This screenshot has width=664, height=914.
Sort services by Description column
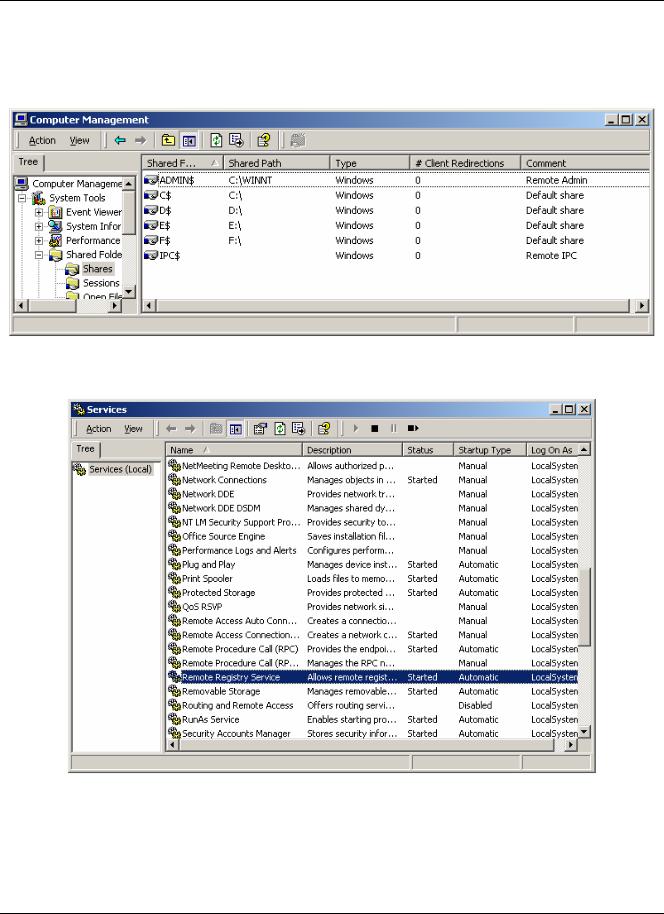point(353,450)
